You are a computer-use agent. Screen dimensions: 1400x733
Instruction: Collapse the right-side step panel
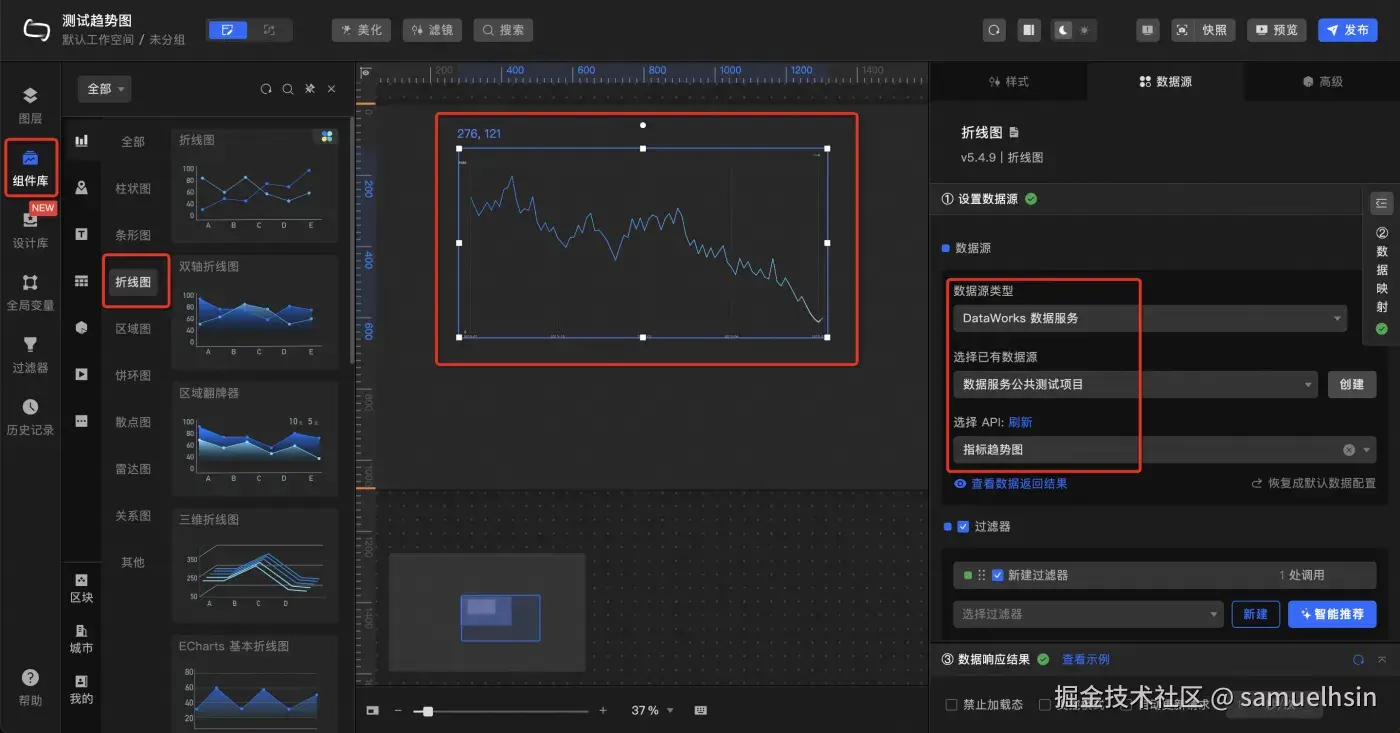(x=1381, y=203)
